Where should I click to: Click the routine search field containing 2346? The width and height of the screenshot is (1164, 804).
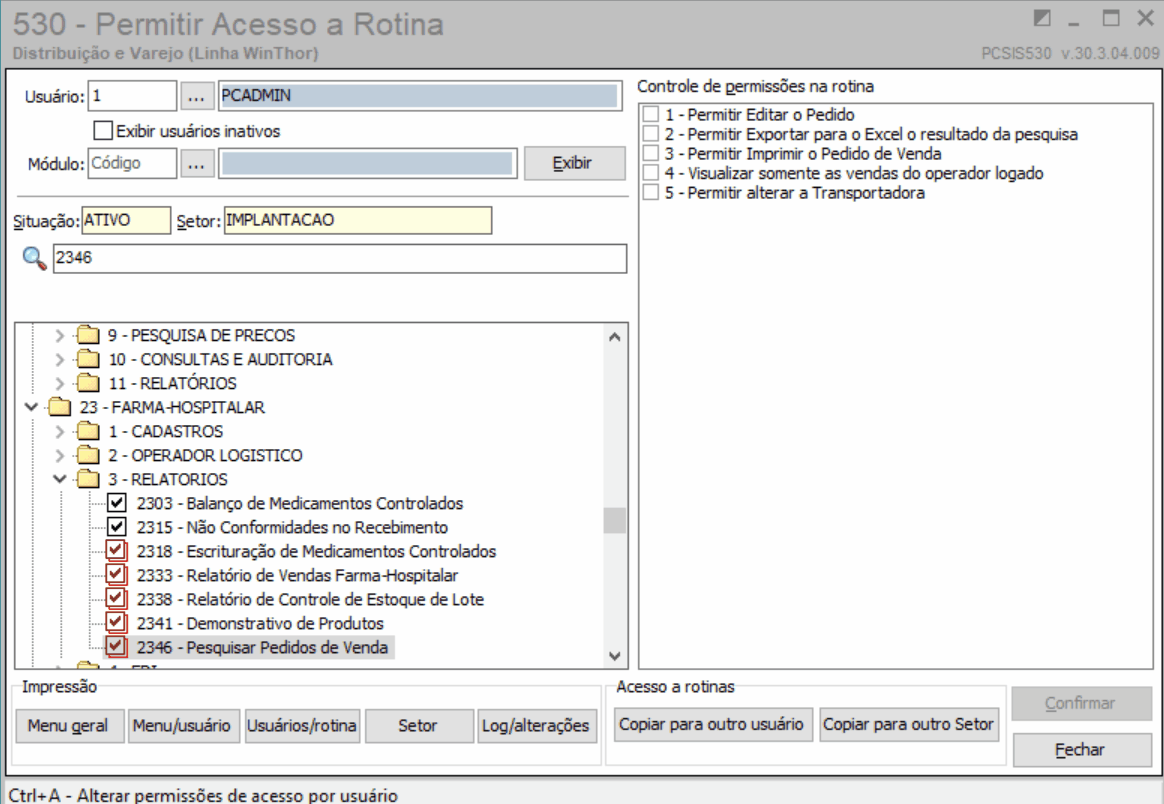(x=340, y=258)
